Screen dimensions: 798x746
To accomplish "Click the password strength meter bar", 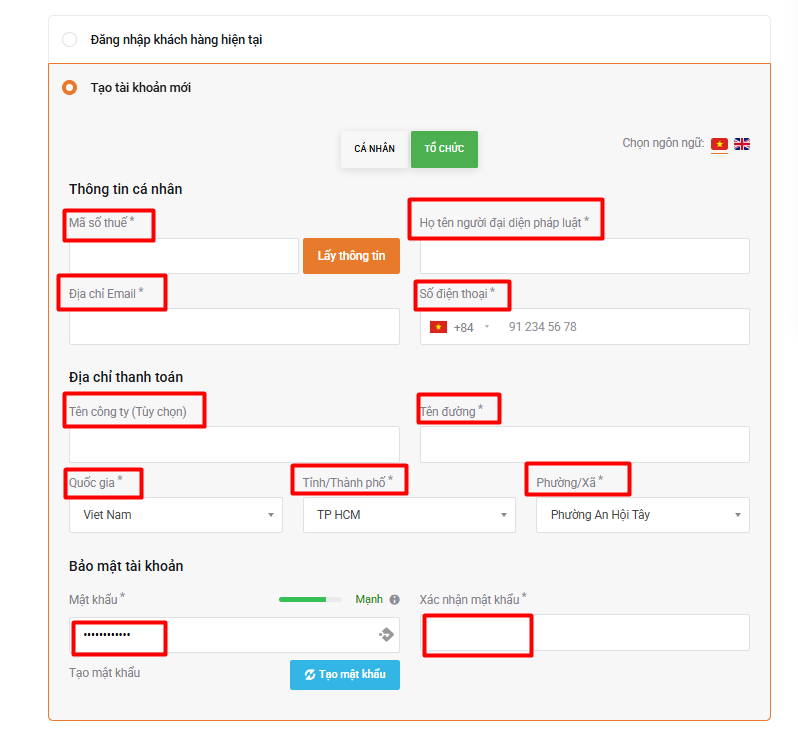I will pos(309,600).
